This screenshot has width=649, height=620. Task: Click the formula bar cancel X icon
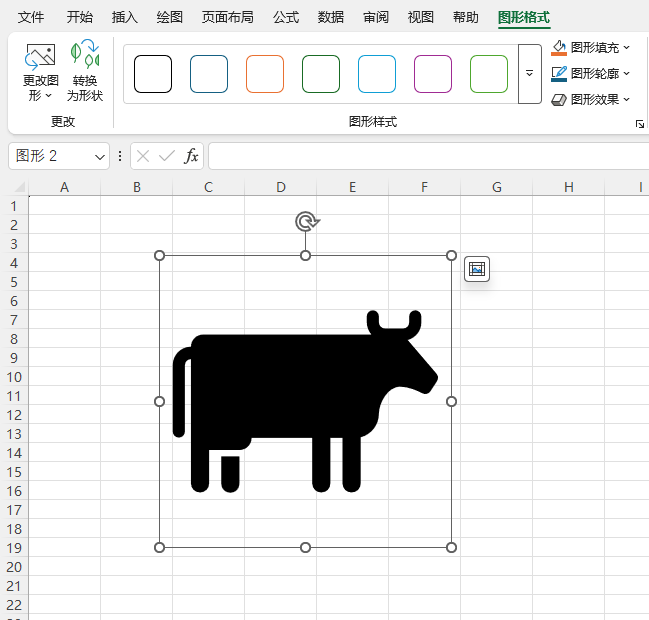pyautogui.click(x=143, y=156)
